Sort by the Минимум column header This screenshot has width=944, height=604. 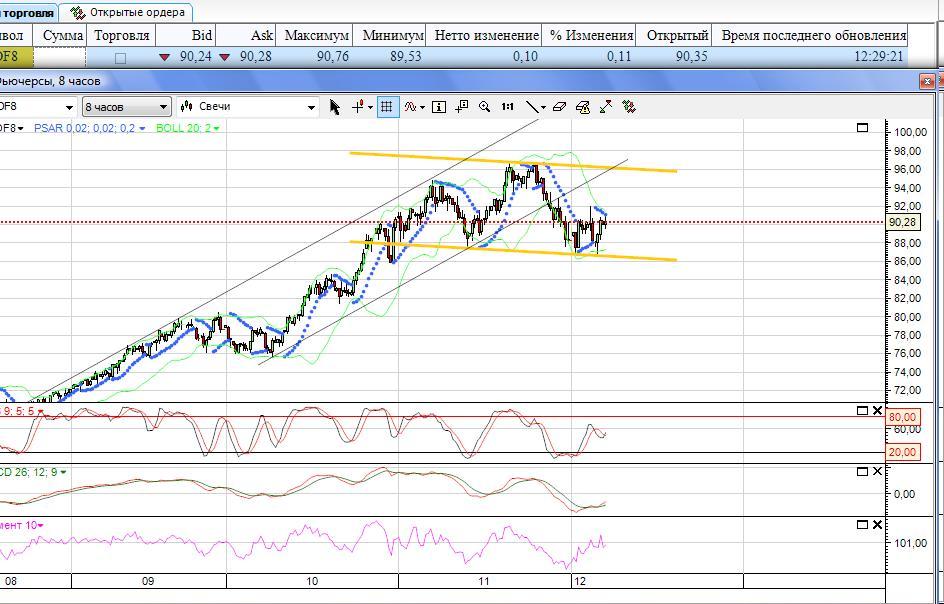tap(390, 36)
